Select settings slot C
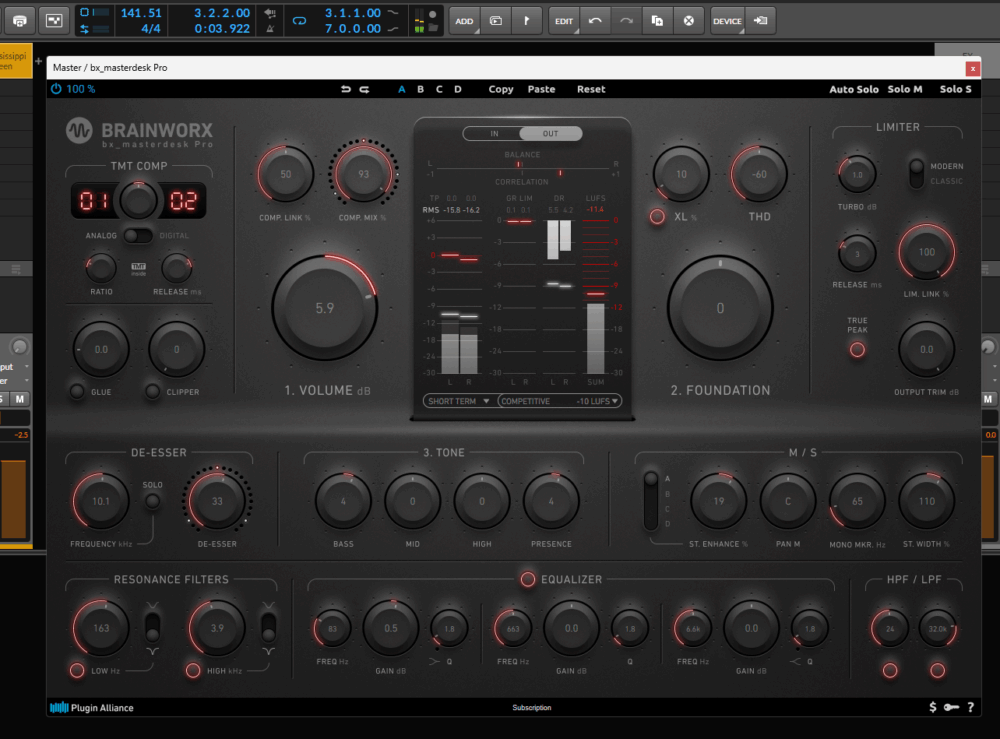The height and width of the screenshot is (739, 1000). pos(439,89)
